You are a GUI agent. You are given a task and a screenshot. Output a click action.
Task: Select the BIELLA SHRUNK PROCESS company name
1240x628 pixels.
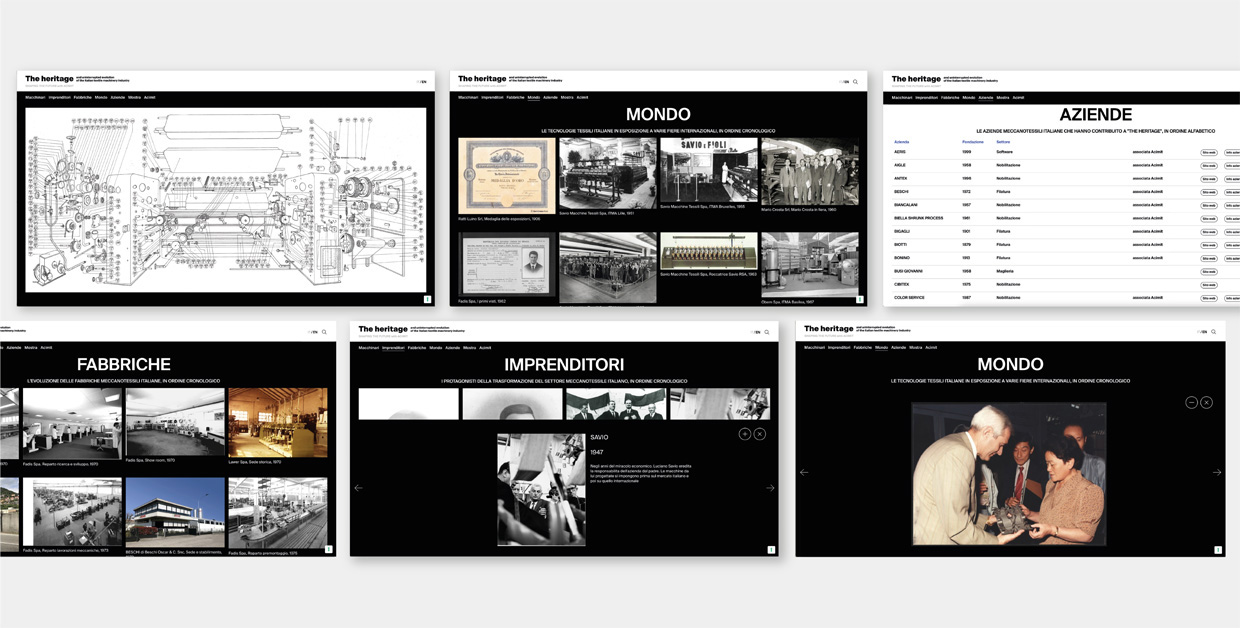coord(919,218)
